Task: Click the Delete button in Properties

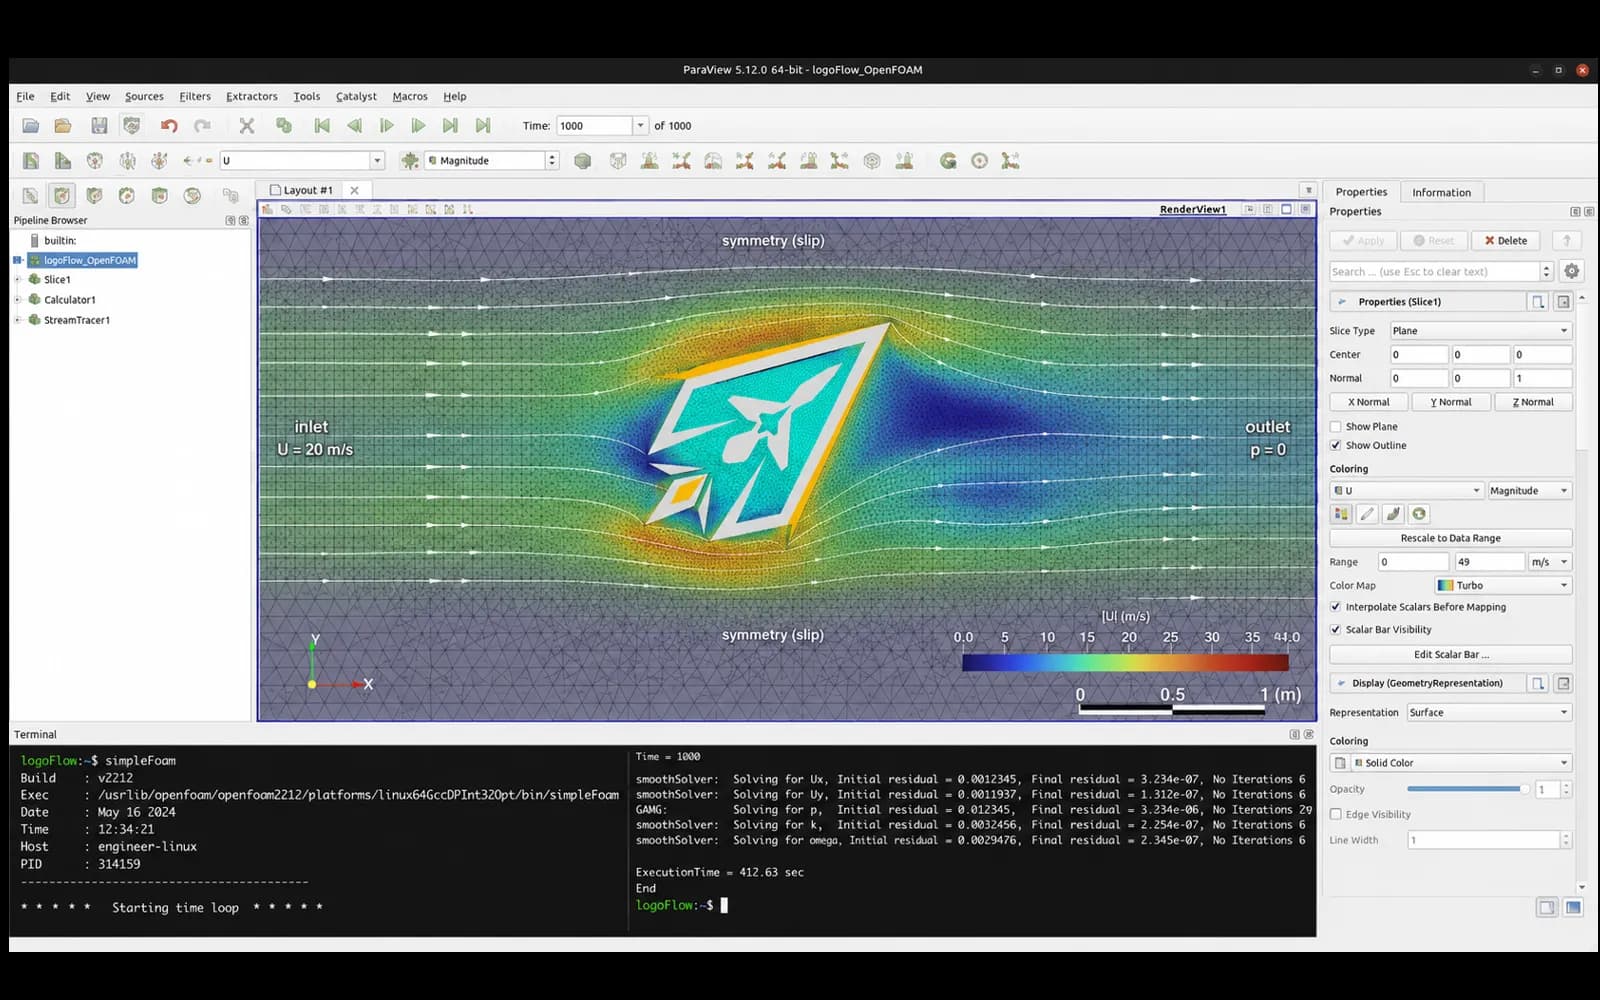Action: (1506, 241)
